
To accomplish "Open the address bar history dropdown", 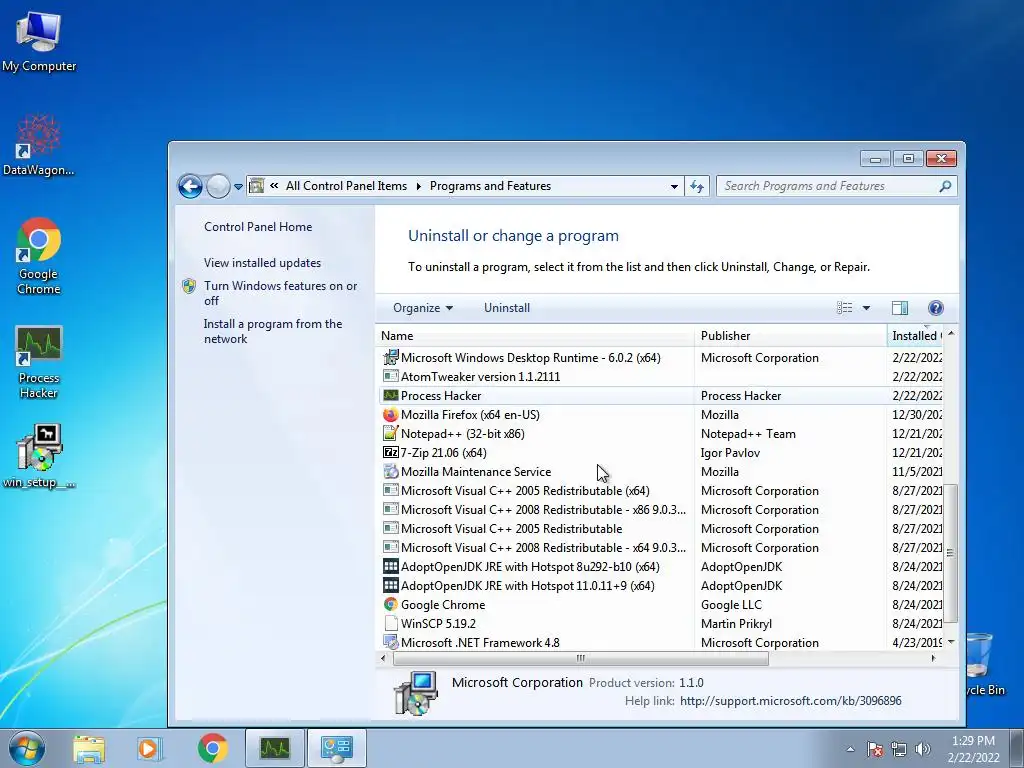I will coord(674,187).
